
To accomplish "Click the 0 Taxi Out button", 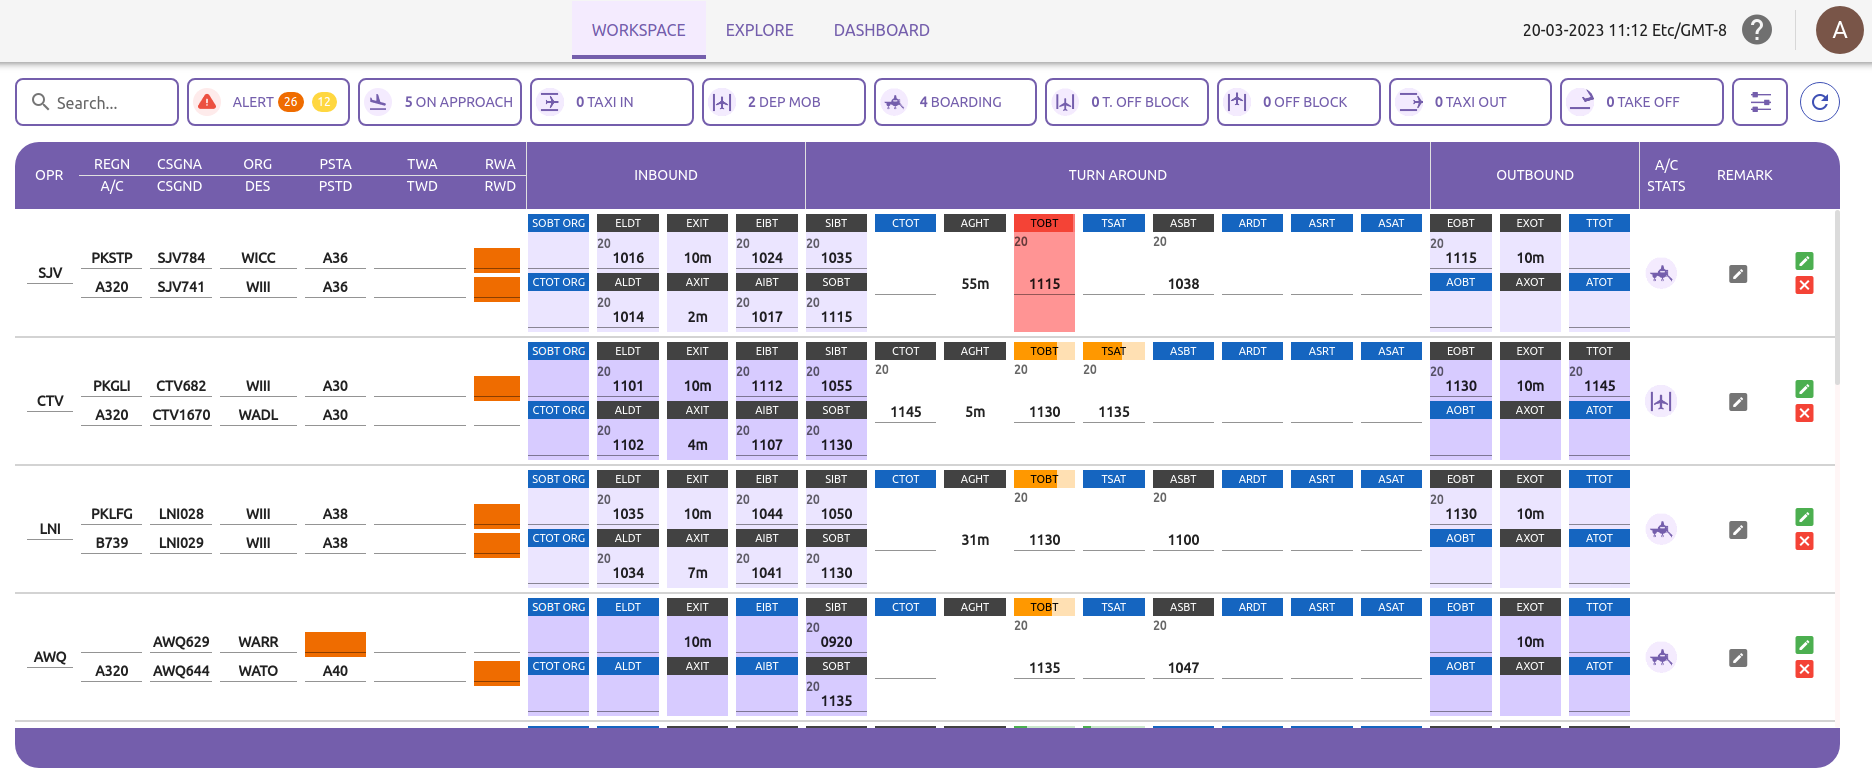I will (1469, 102).
